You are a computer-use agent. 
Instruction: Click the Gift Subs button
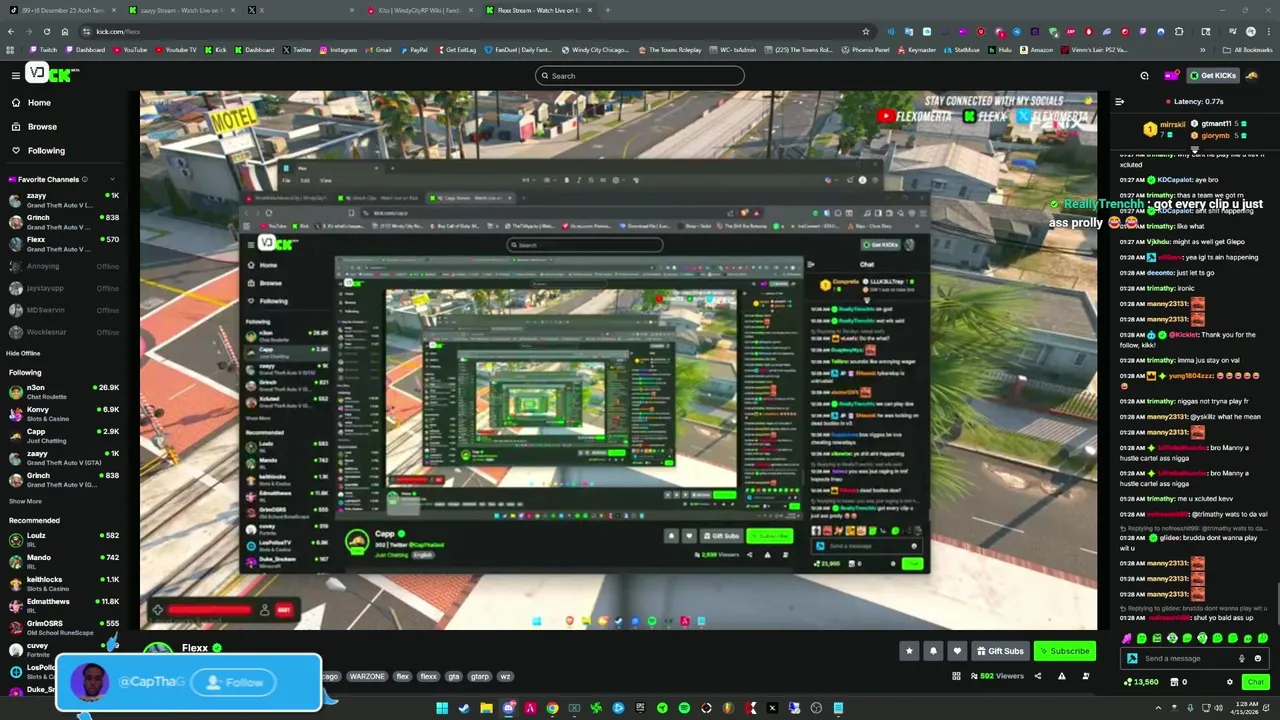1000,651
